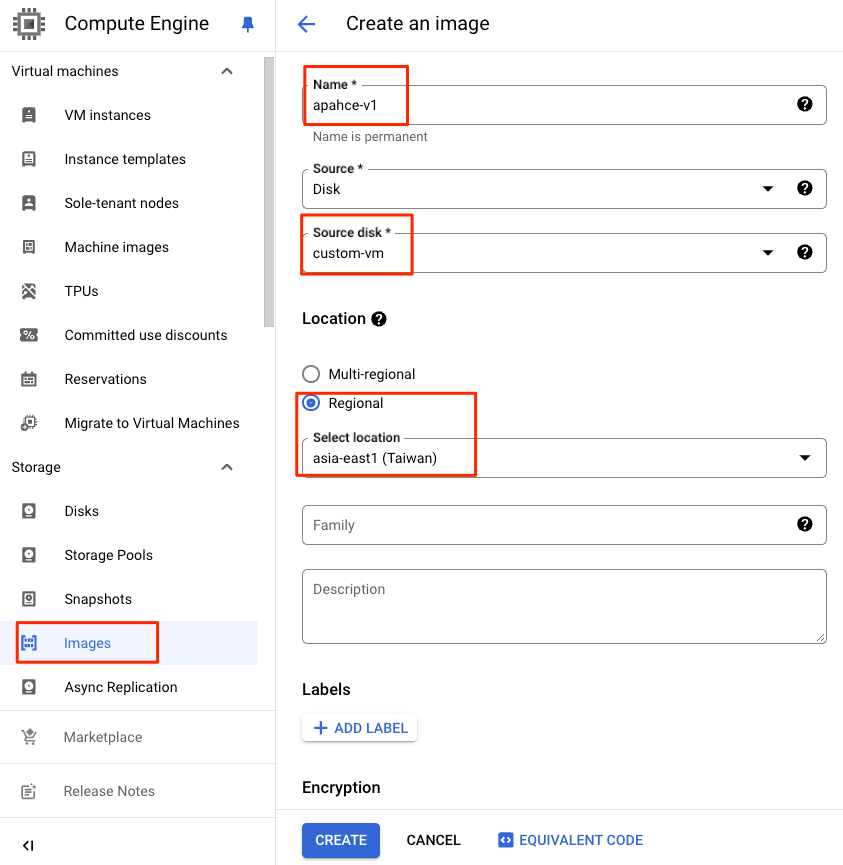
Task: Open Instance templates page
Action: [125, 159]
